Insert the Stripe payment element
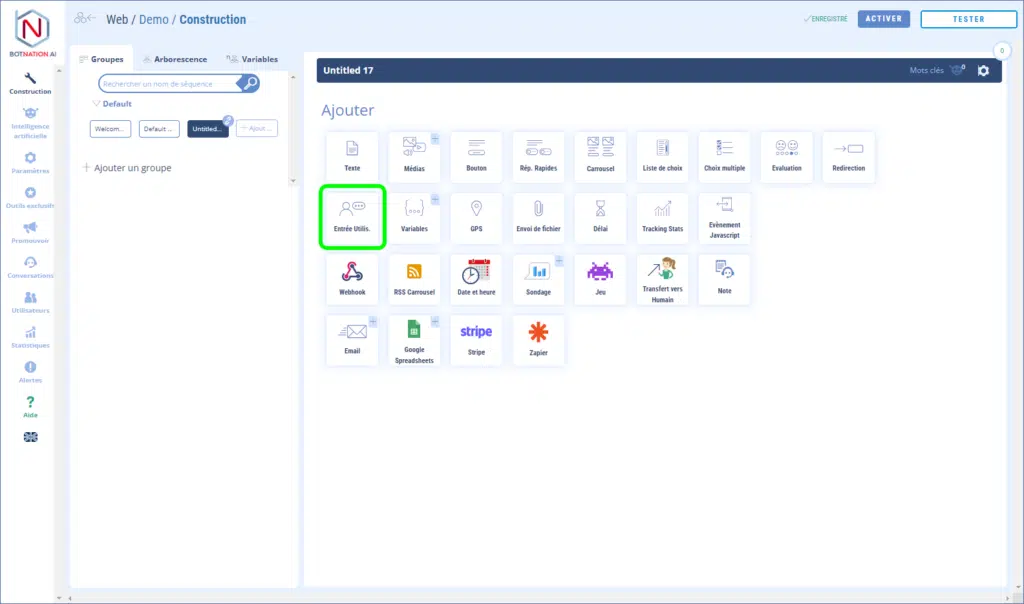Image resolution: width=1024 pixels, height=604 pixels. pos(476,340)
